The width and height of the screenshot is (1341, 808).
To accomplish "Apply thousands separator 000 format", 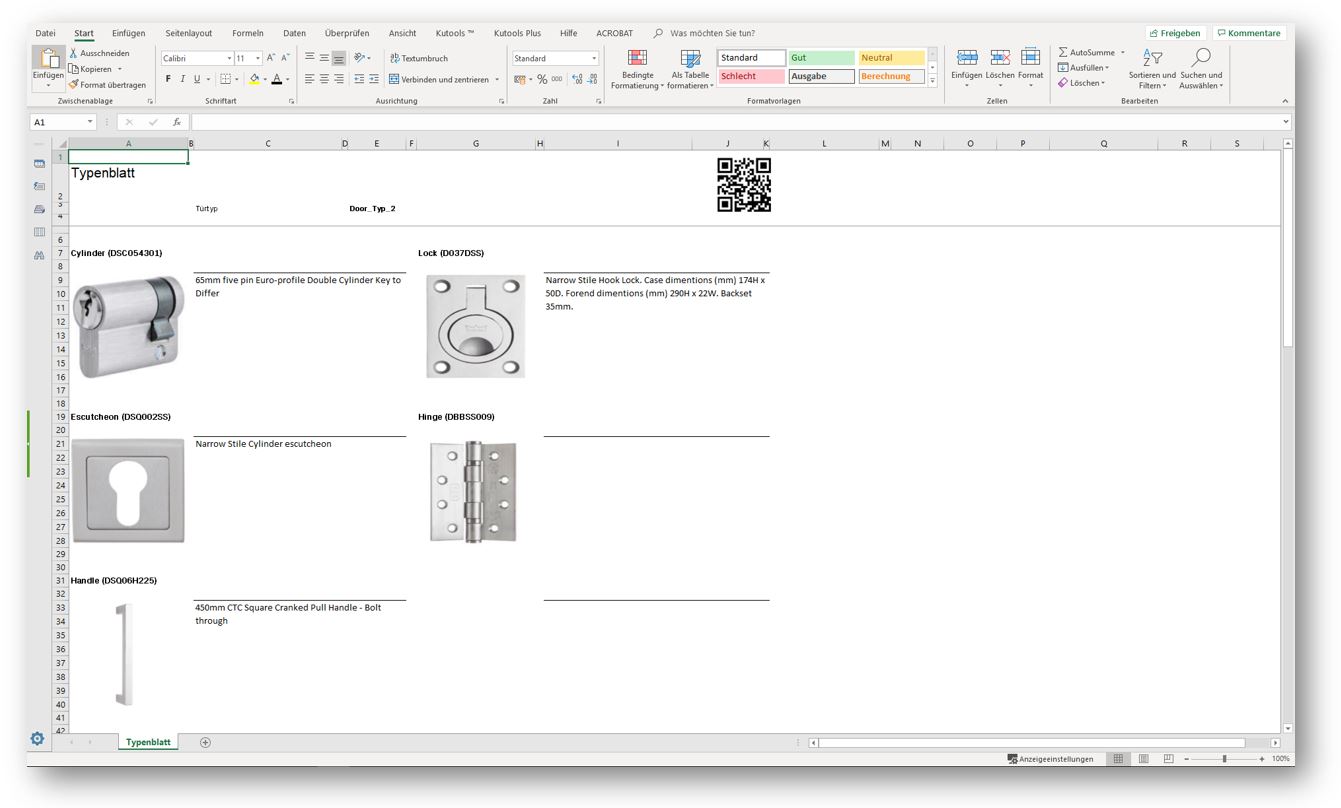I will [x=557, y=79].
